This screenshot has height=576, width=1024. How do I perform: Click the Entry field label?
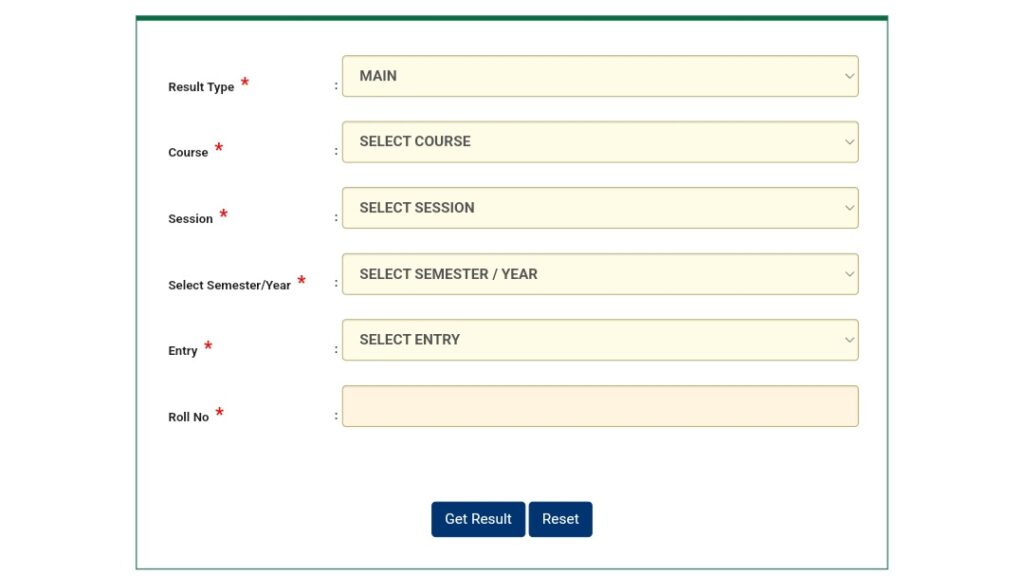click(x=183, y=351)
